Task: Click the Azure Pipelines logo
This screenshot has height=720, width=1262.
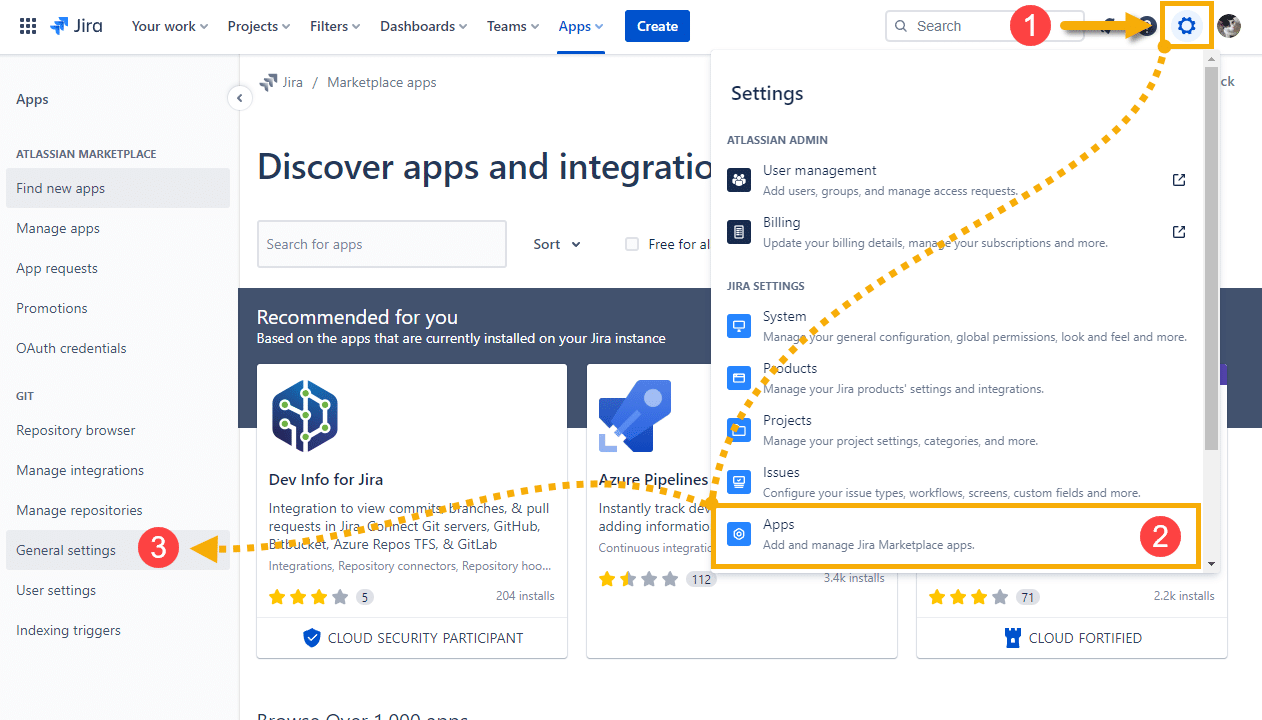Action: tap(635, 416)
